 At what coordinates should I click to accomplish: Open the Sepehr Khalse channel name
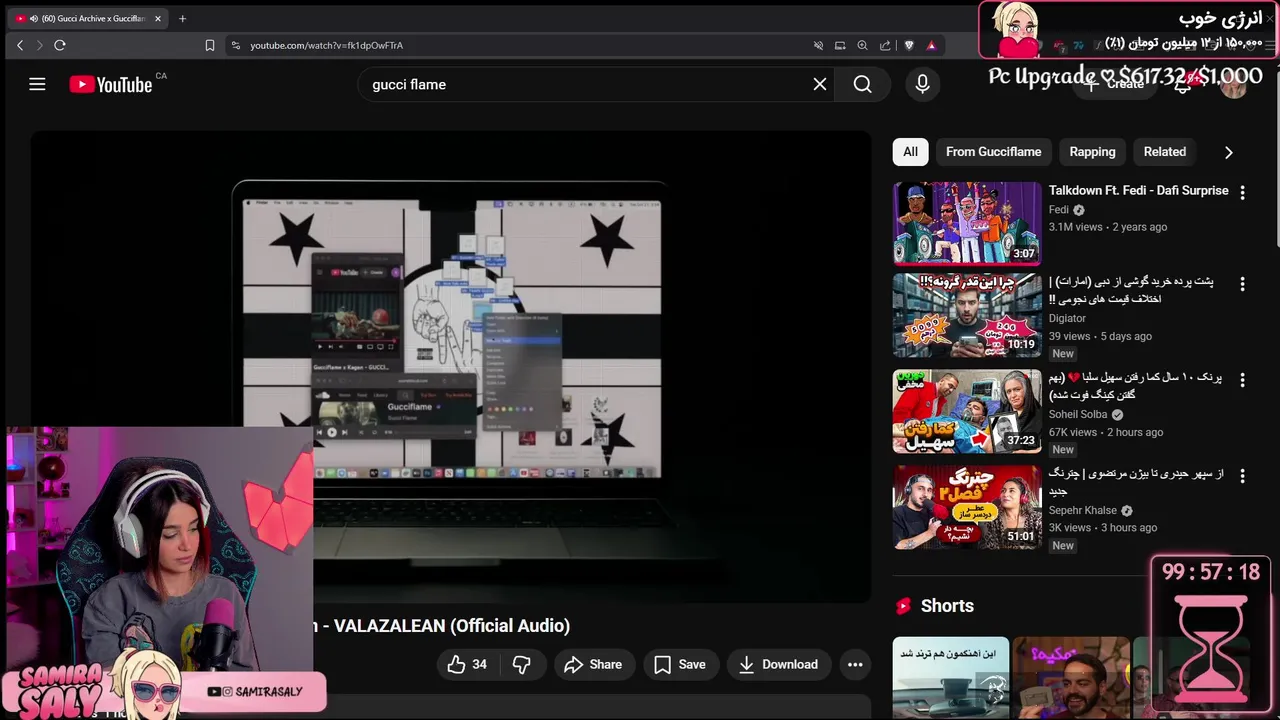pyautogui.click(x=1083, y=510)
